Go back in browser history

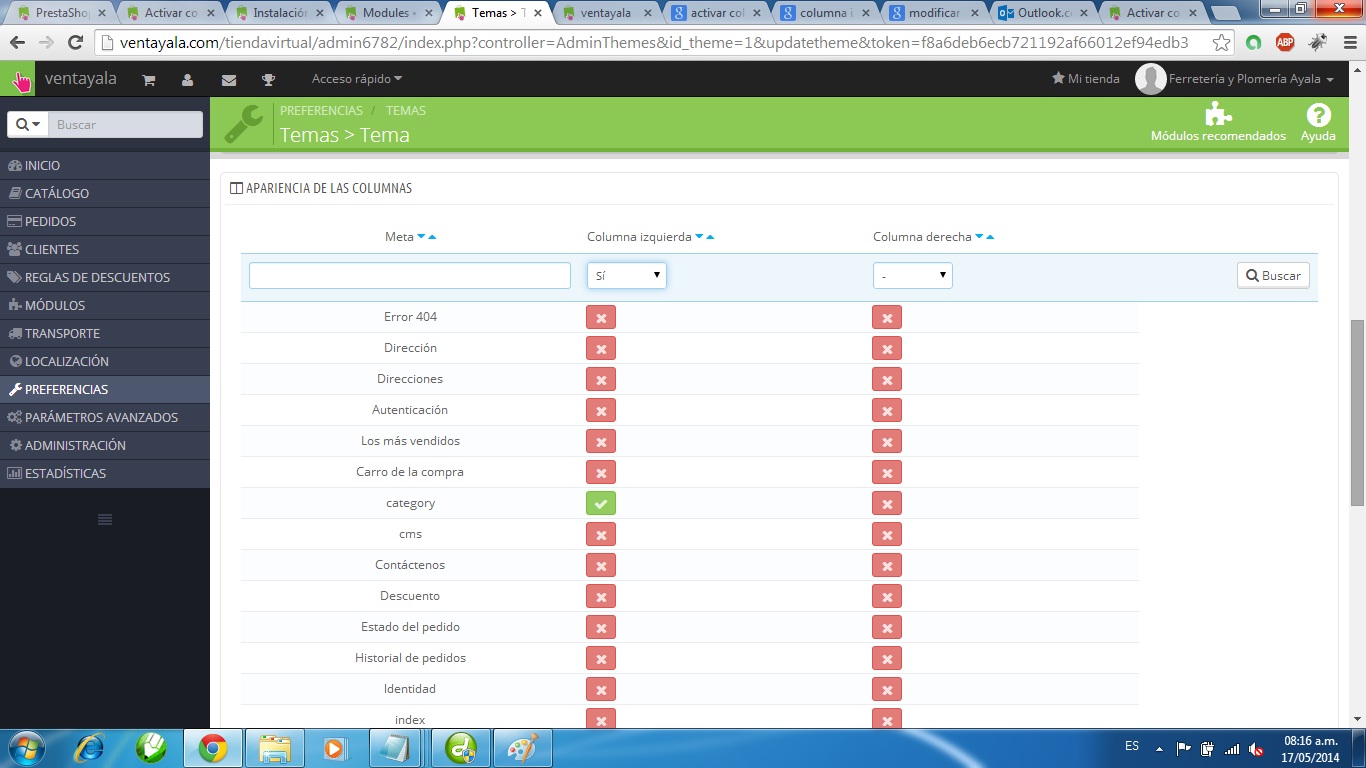17,43
